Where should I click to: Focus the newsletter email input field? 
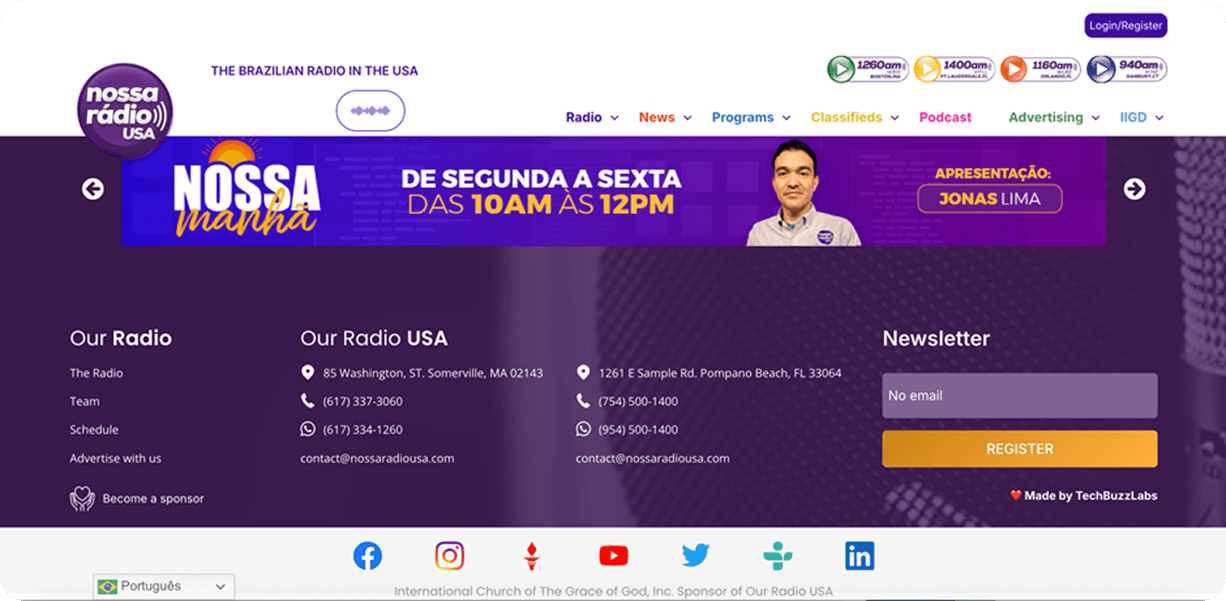pos(1020,396)
